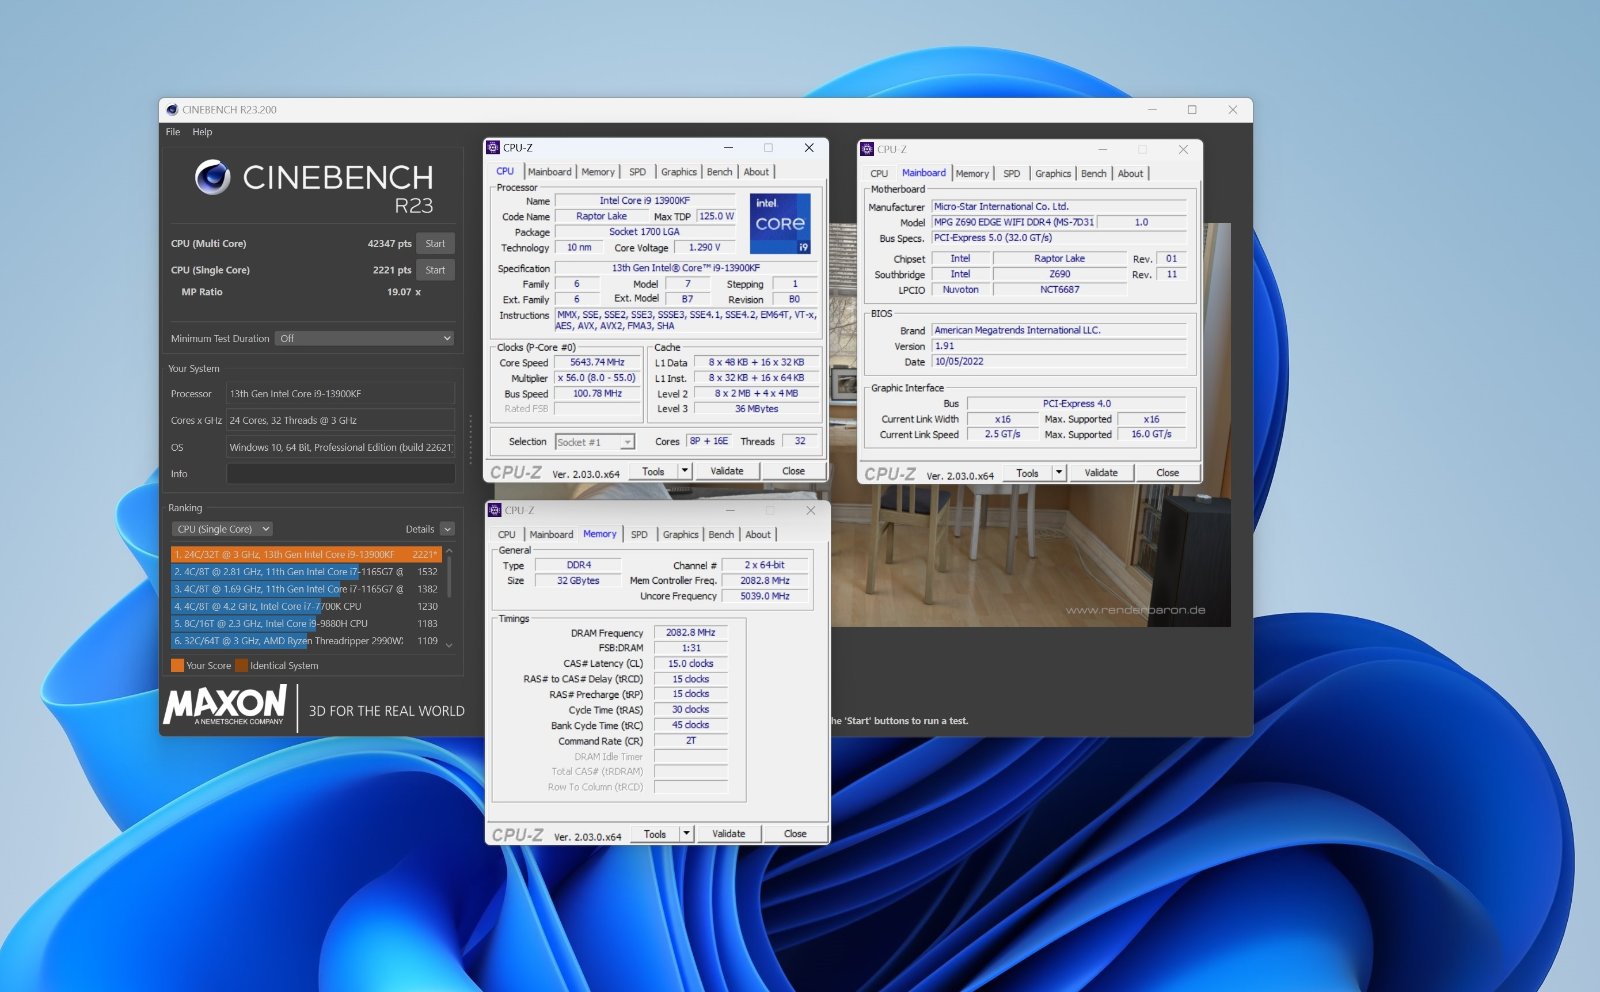Select the 13900KF ranking row scoring 2221
Image resolution: width=1600 pixels, height=992 pixels.
click(x=306, y=554)
